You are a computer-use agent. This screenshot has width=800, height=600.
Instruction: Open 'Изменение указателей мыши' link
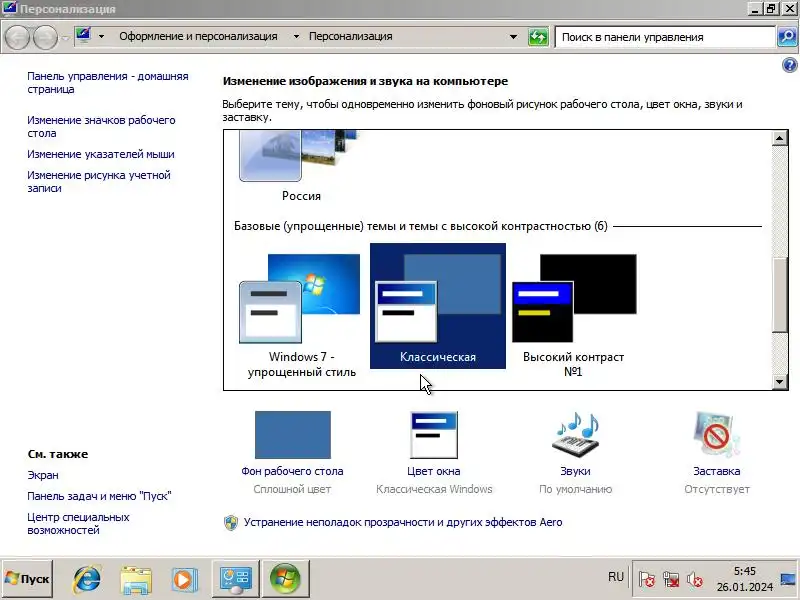(x=101, y=154)
